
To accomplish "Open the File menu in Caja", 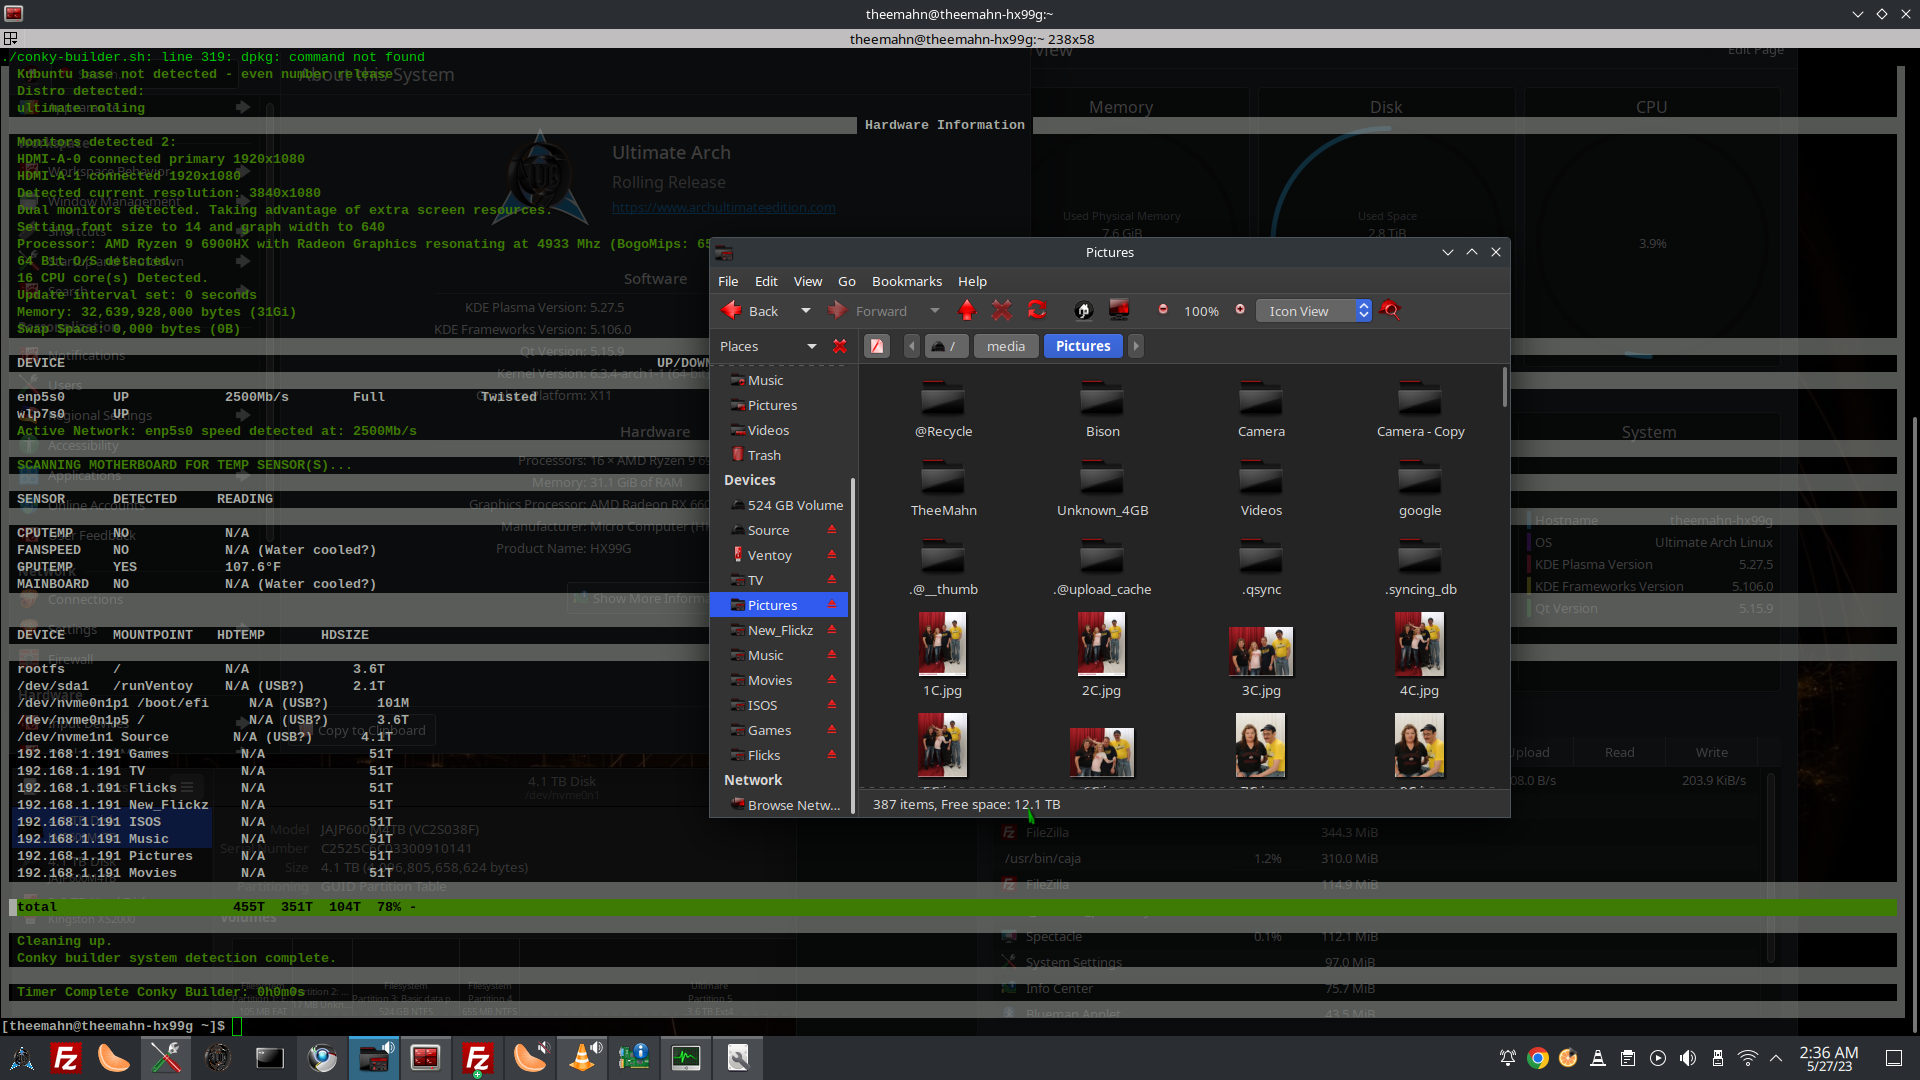I will [728, 281].
